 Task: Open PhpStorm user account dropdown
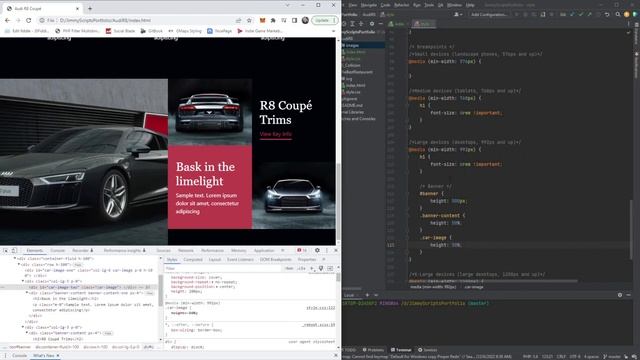tap(458, 14)
